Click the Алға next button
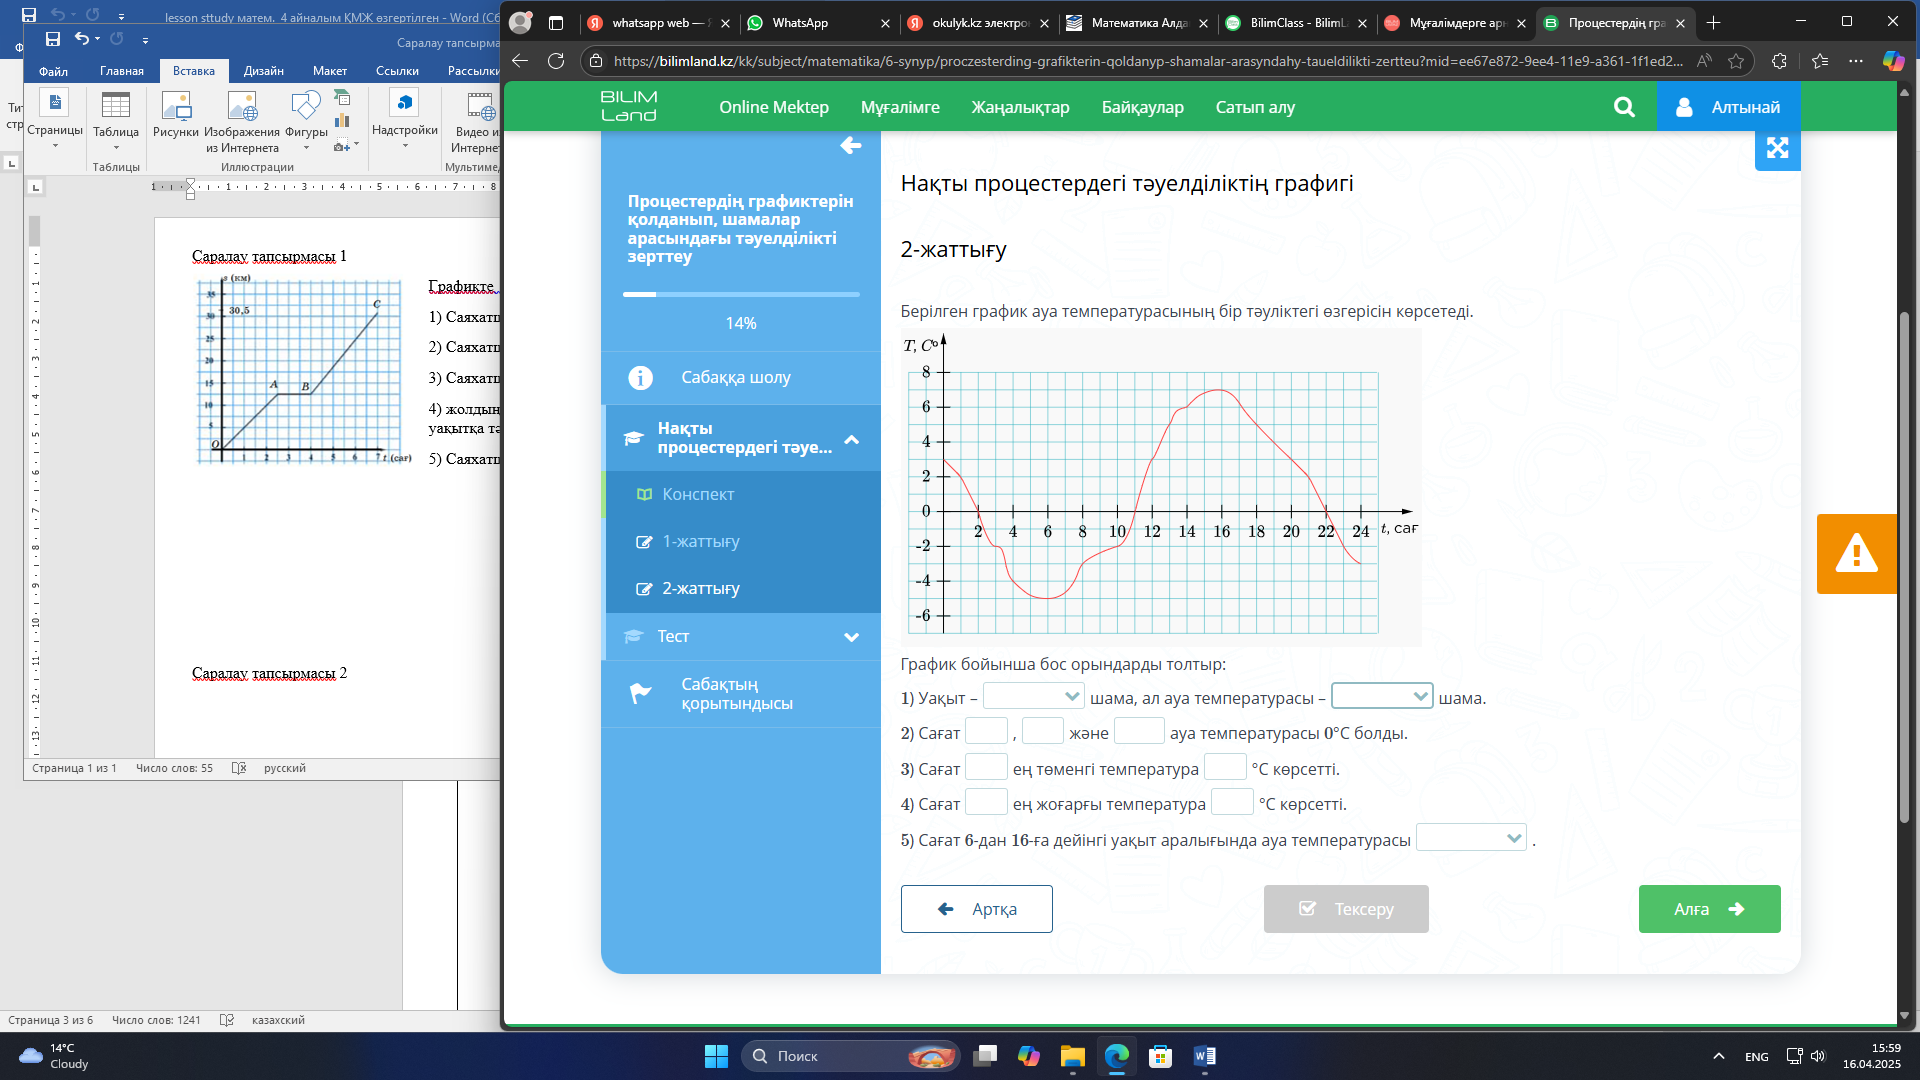This screenshot has height=1080, width=1920. click(1708, 909)
